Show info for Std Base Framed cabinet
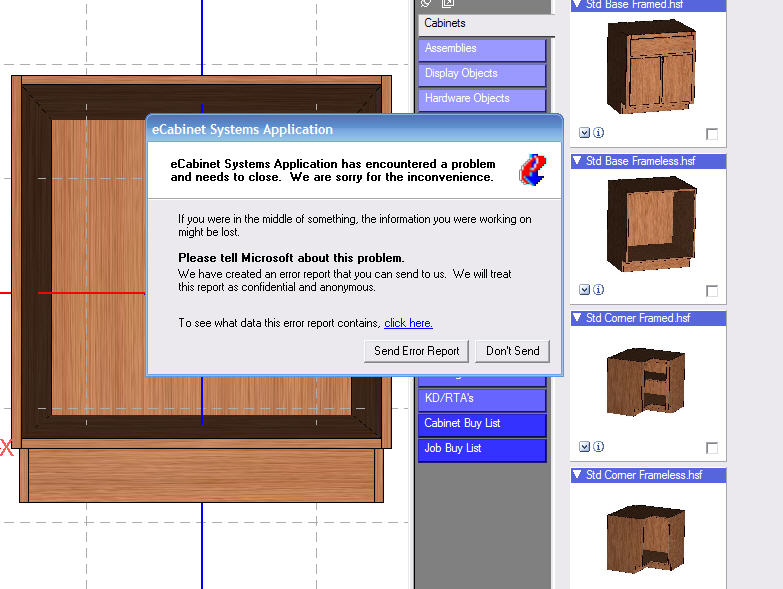Screen dimensions: 783x589 click(598, 133)
